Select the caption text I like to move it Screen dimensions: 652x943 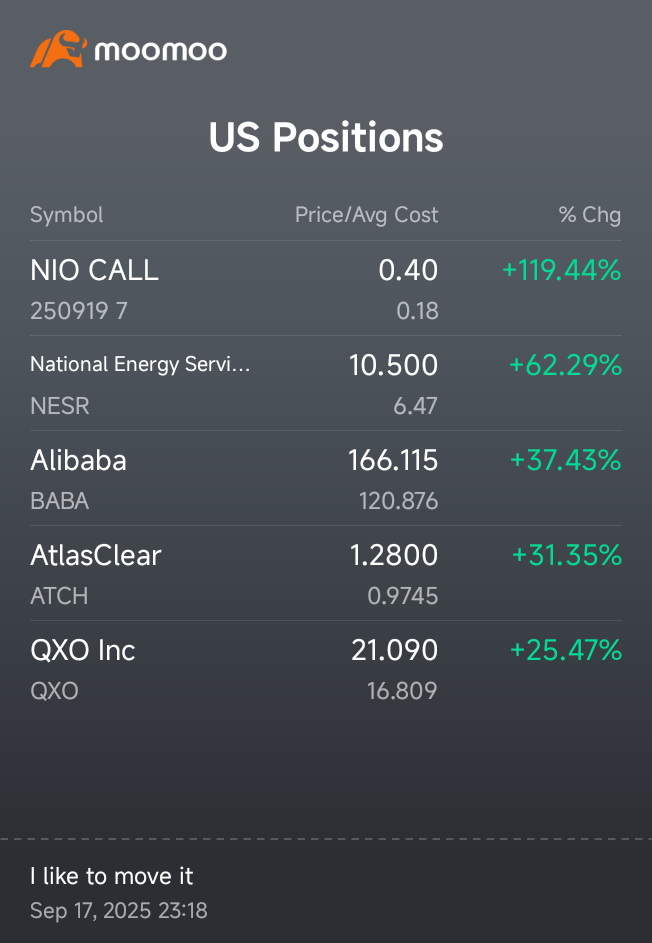click(111, 876)
